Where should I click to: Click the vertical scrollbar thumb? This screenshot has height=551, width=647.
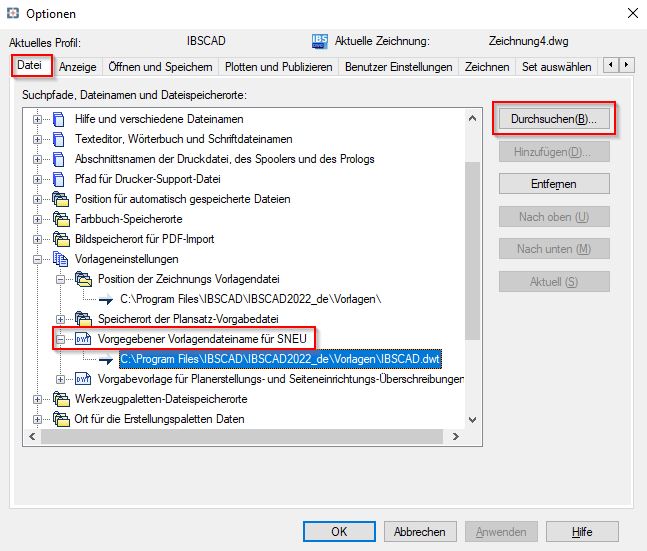click(472, 251)
